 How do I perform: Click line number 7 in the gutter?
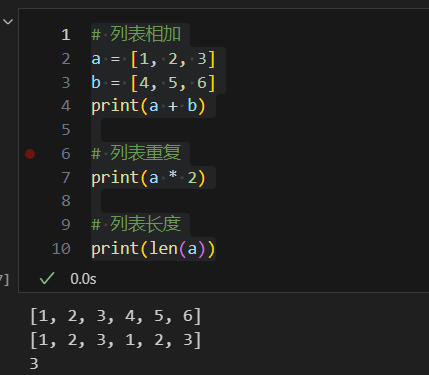point(66,178)
